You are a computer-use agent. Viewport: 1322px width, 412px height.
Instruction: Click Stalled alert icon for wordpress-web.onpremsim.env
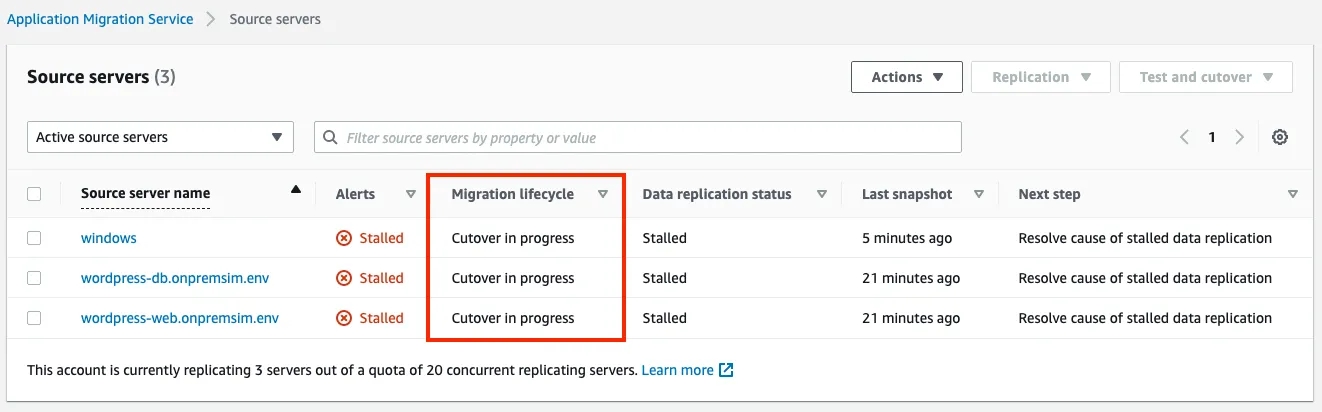(344, 318)
